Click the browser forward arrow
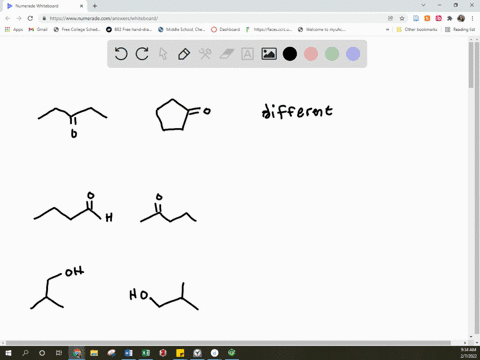 coord(19,18)
